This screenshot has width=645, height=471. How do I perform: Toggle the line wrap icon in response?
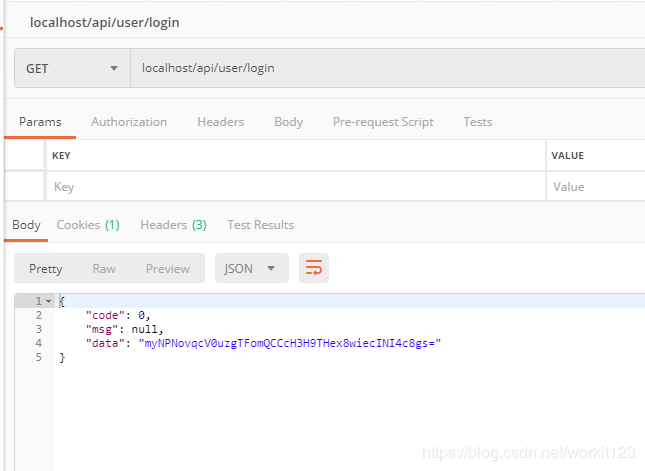pos(314,268)
